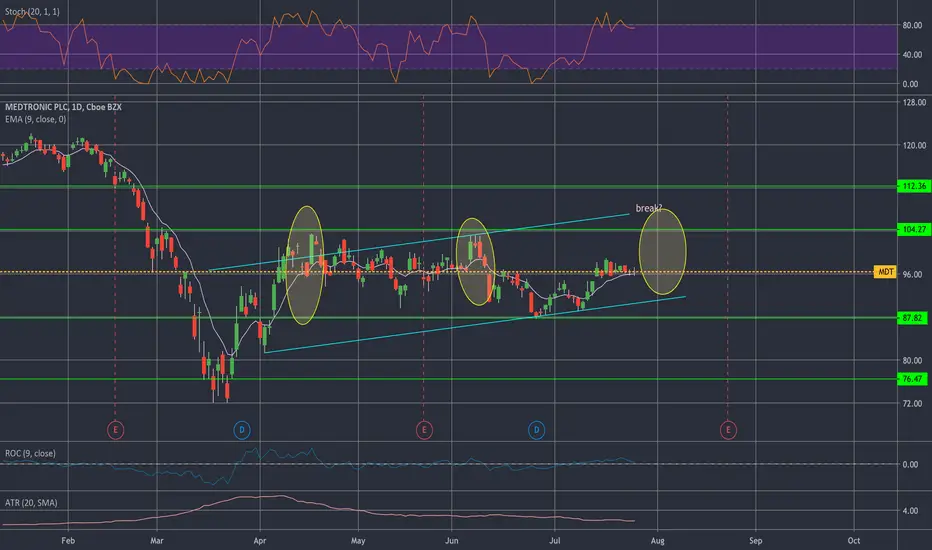The height and width of the screenshot is (550, 932).
Task: Click the Apr label on time axis
Action: click(x=260, y=540)
